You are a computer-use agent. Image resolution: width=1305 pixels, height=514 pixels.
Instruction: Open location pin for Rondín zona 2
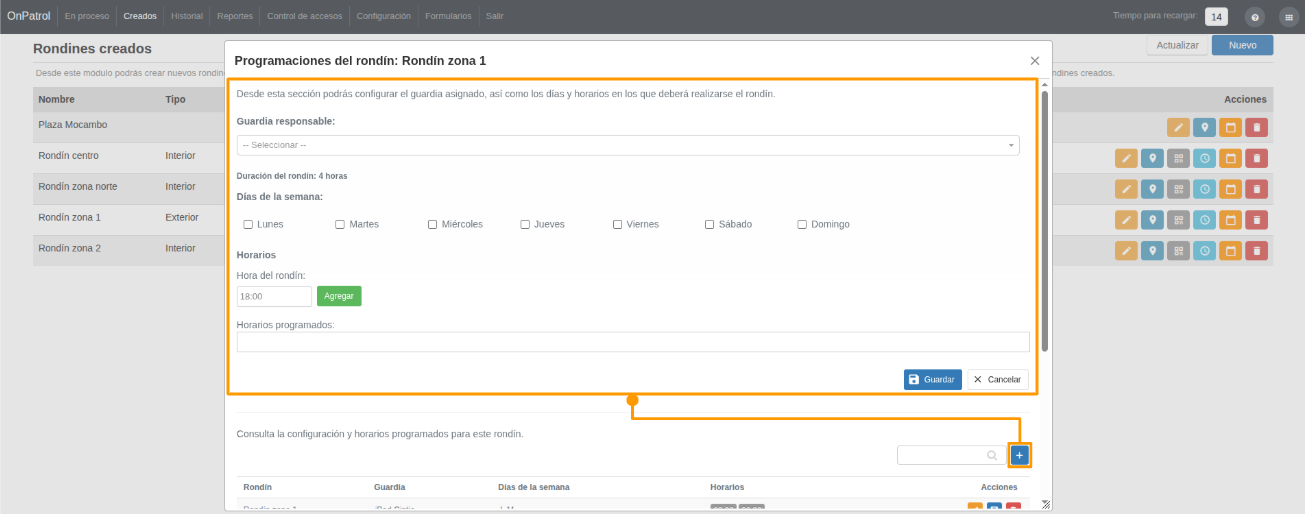coord(1152,251)
